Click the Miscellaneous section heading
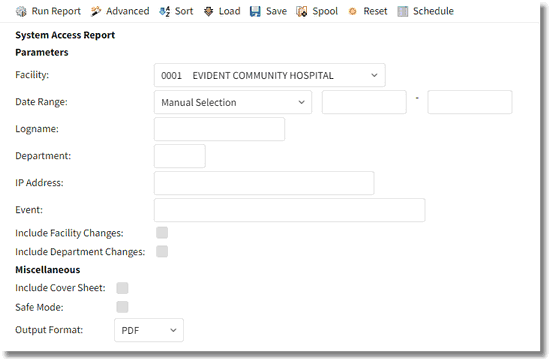Viewport: 550px width, 361px height. (x=48, y=270)
